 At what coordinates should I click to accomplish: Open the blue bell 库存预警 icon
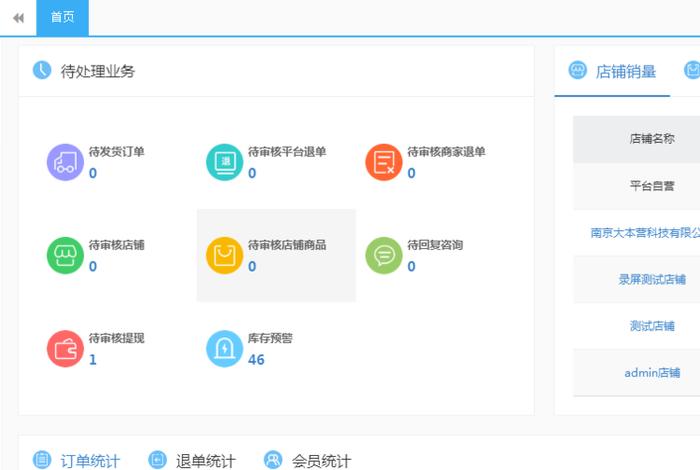click(x=225, y=349)
